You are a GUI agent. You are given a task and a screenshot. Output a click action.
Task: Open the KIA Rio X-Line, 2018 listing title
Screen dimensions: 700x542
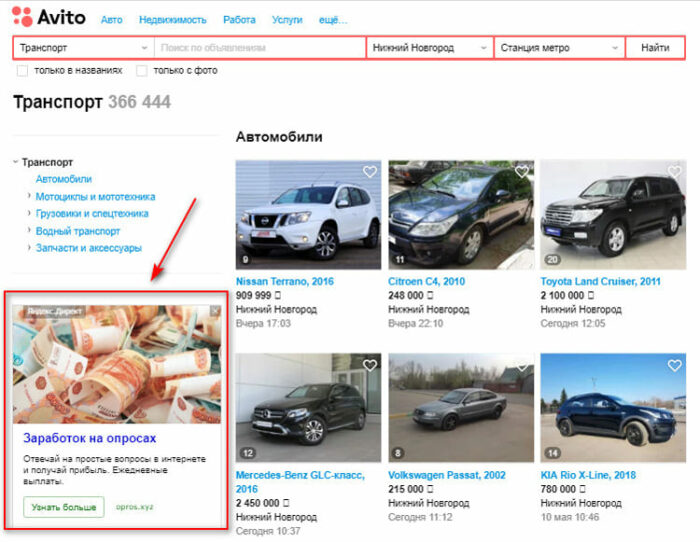point(588,475)
